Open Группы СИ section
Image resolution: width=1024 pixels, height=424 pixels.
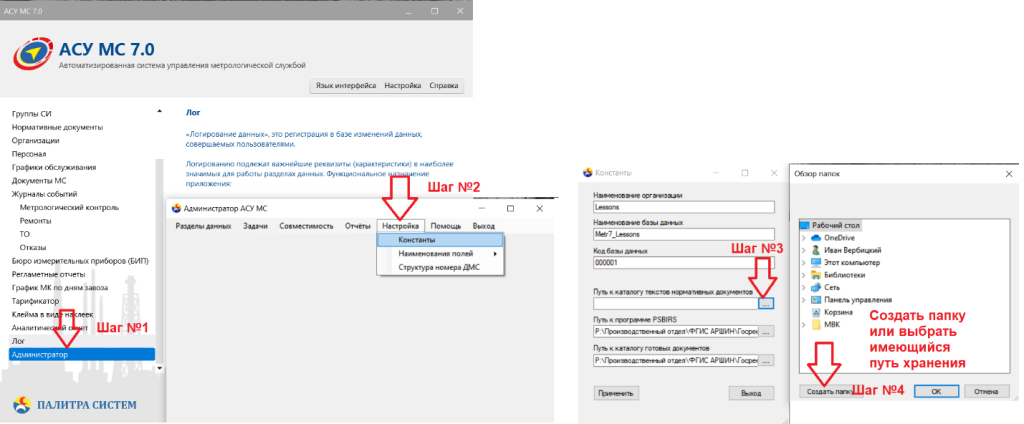31,114
